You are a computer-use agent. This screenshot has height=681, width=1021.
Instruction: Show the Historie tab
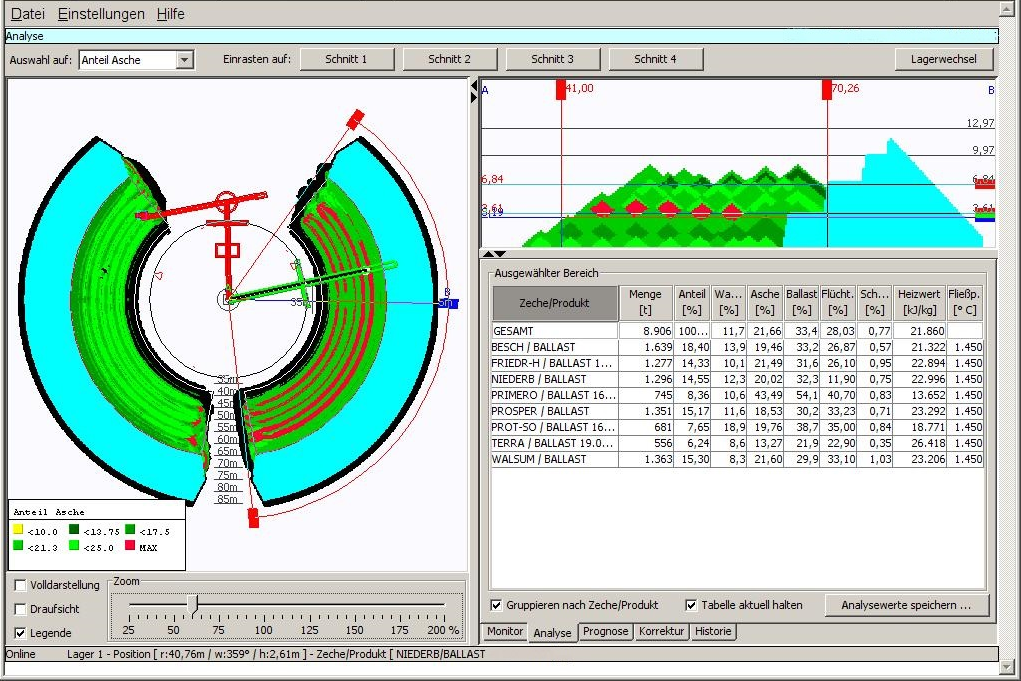click(713, 632)
